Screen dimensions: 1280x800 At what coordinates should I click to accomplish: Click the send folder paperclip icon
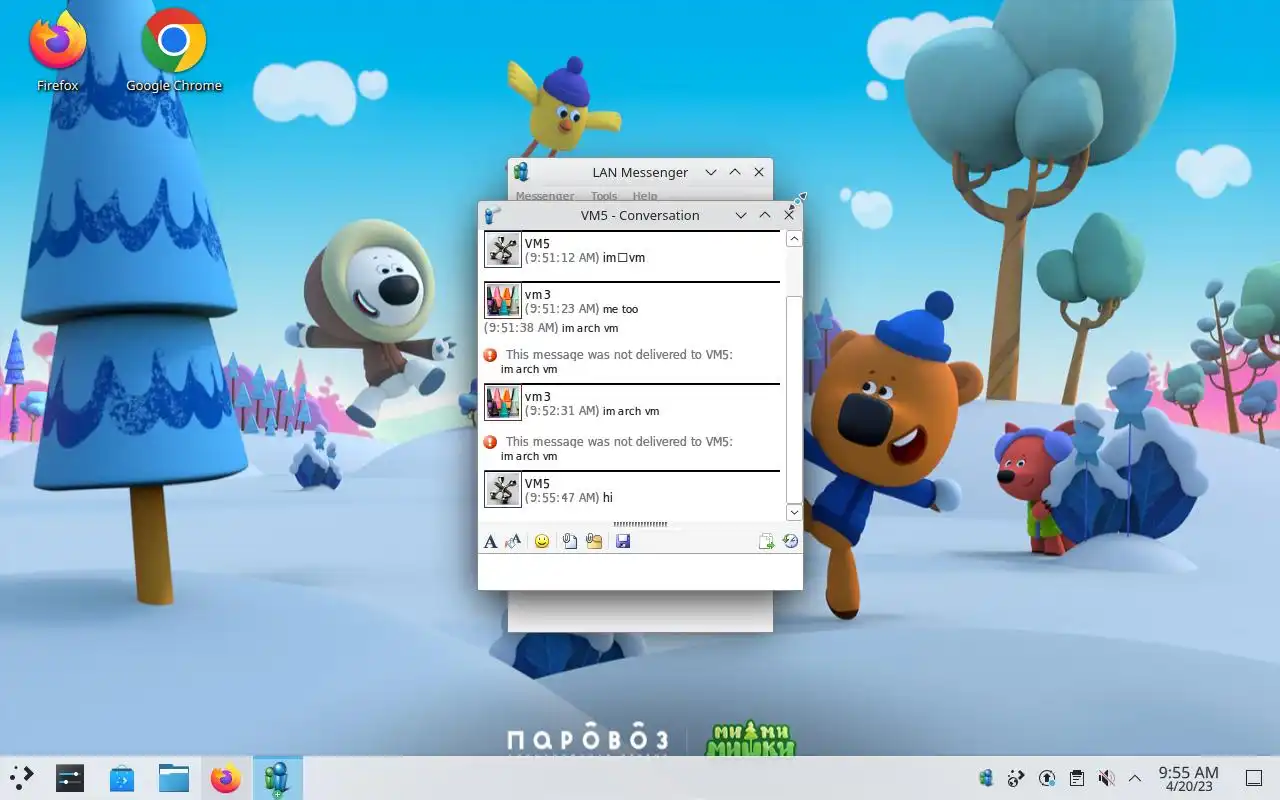click(x=594, y=541)
